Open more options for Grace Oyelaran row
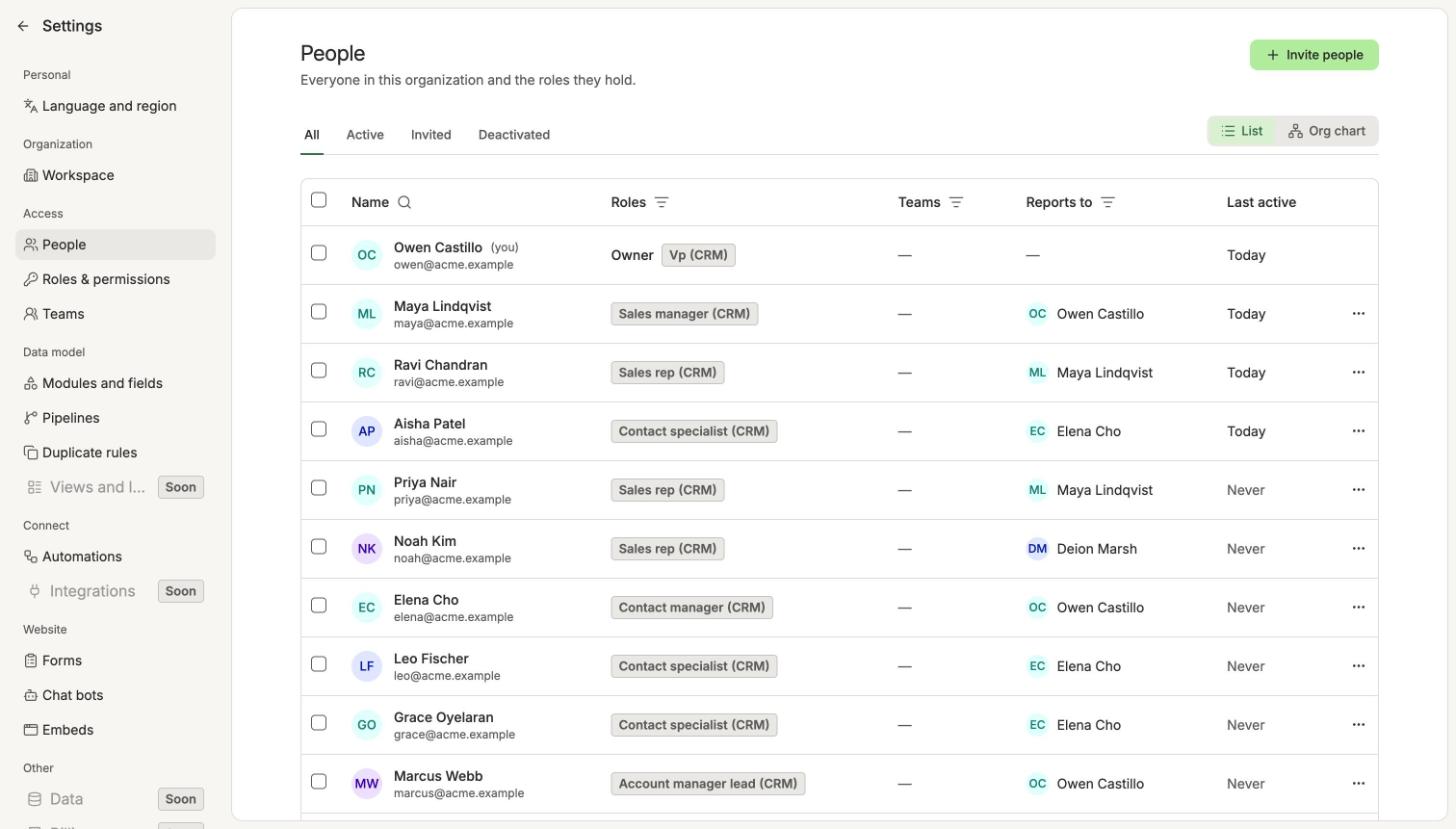1456x829 pixels. 1358,725
